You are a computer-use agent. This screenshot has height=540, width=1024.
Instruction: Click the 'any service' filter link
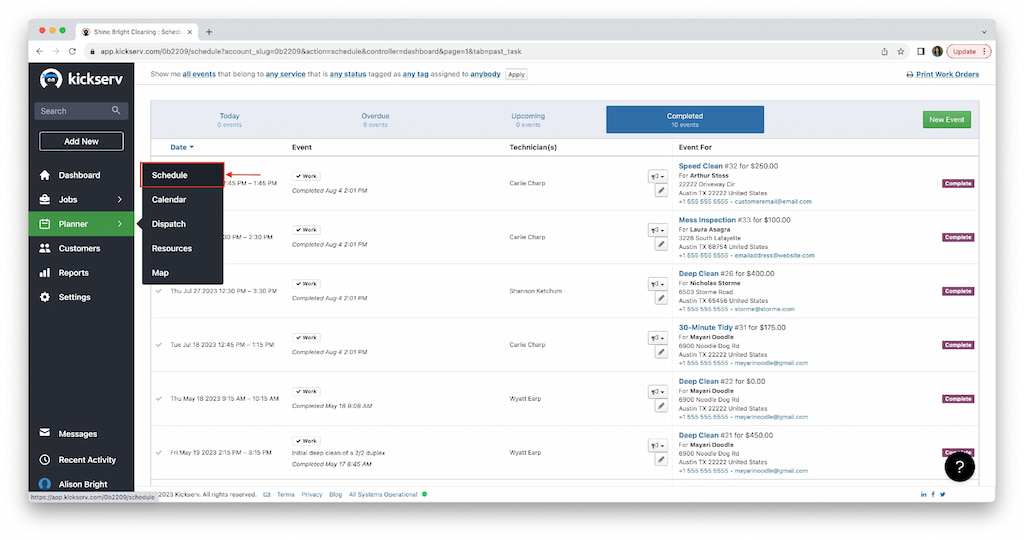(x=285, y=74)
